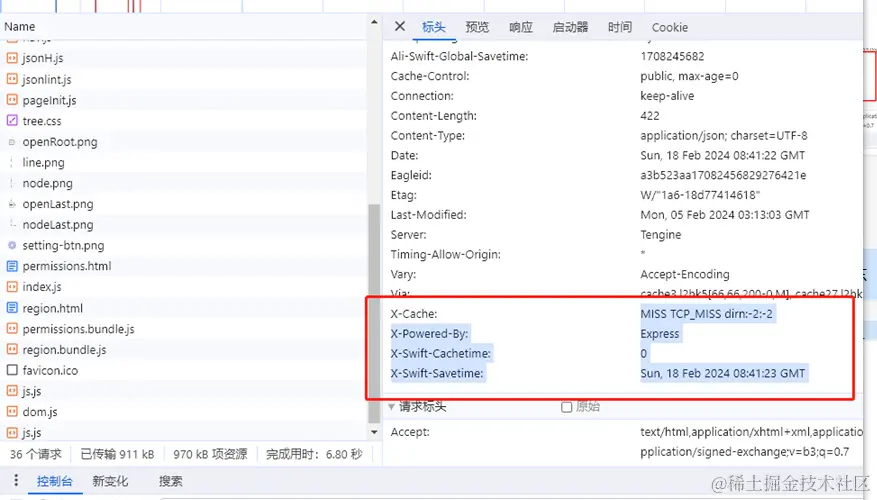The height and width of the screenshot is (500, 877).
Task: Click the request list scrollbar thumb
Action: 374,313
